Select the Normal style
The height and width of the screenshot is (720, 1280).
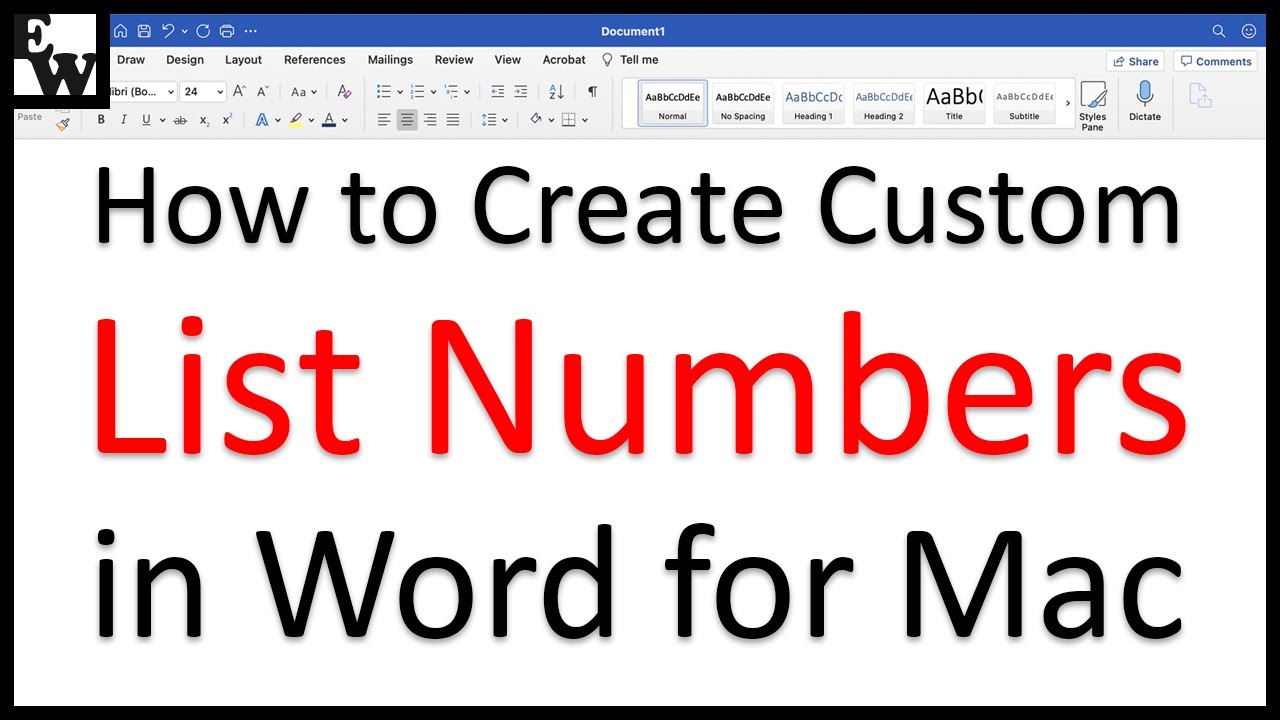click(x=673, y=104)
